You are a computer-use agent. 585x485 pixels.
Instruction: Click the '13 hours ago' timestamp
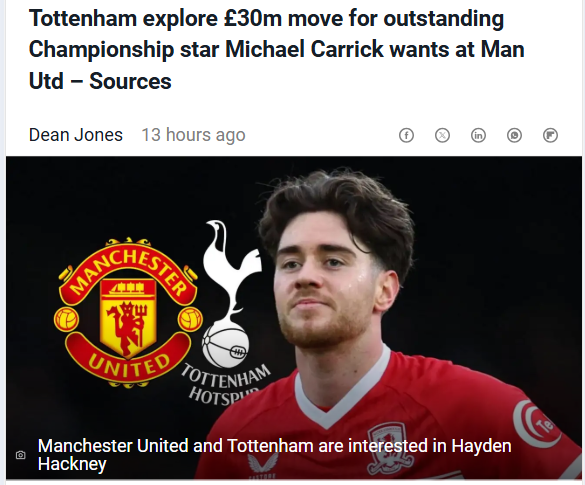pos(193,135)
